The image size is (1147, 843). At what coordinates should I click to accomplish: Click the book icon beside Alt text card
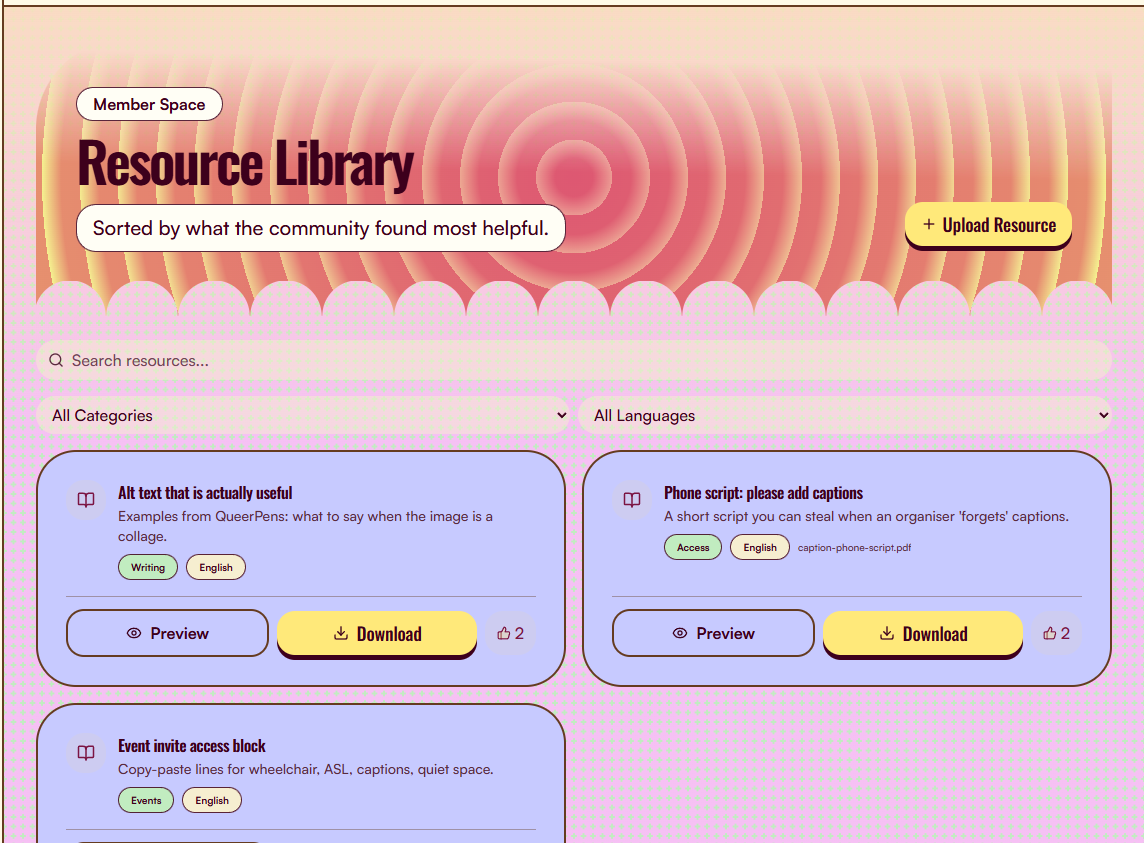[86, 501]
